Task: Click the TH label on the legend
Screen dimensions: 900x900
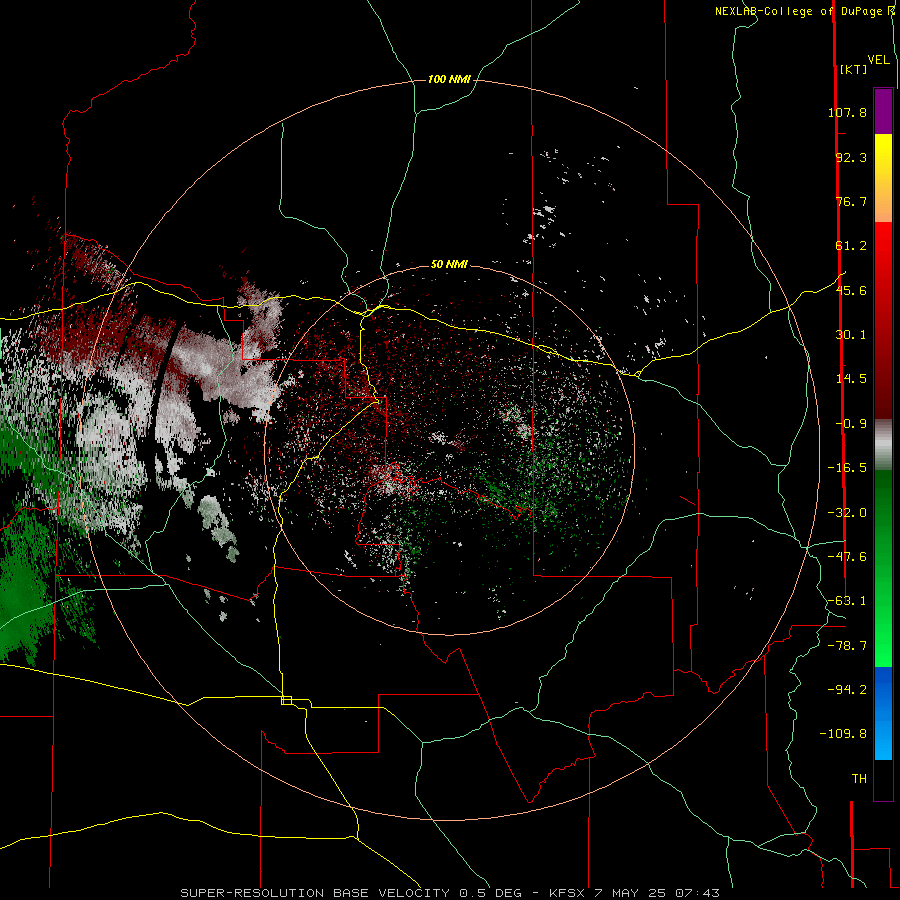Action: (859, 779)
